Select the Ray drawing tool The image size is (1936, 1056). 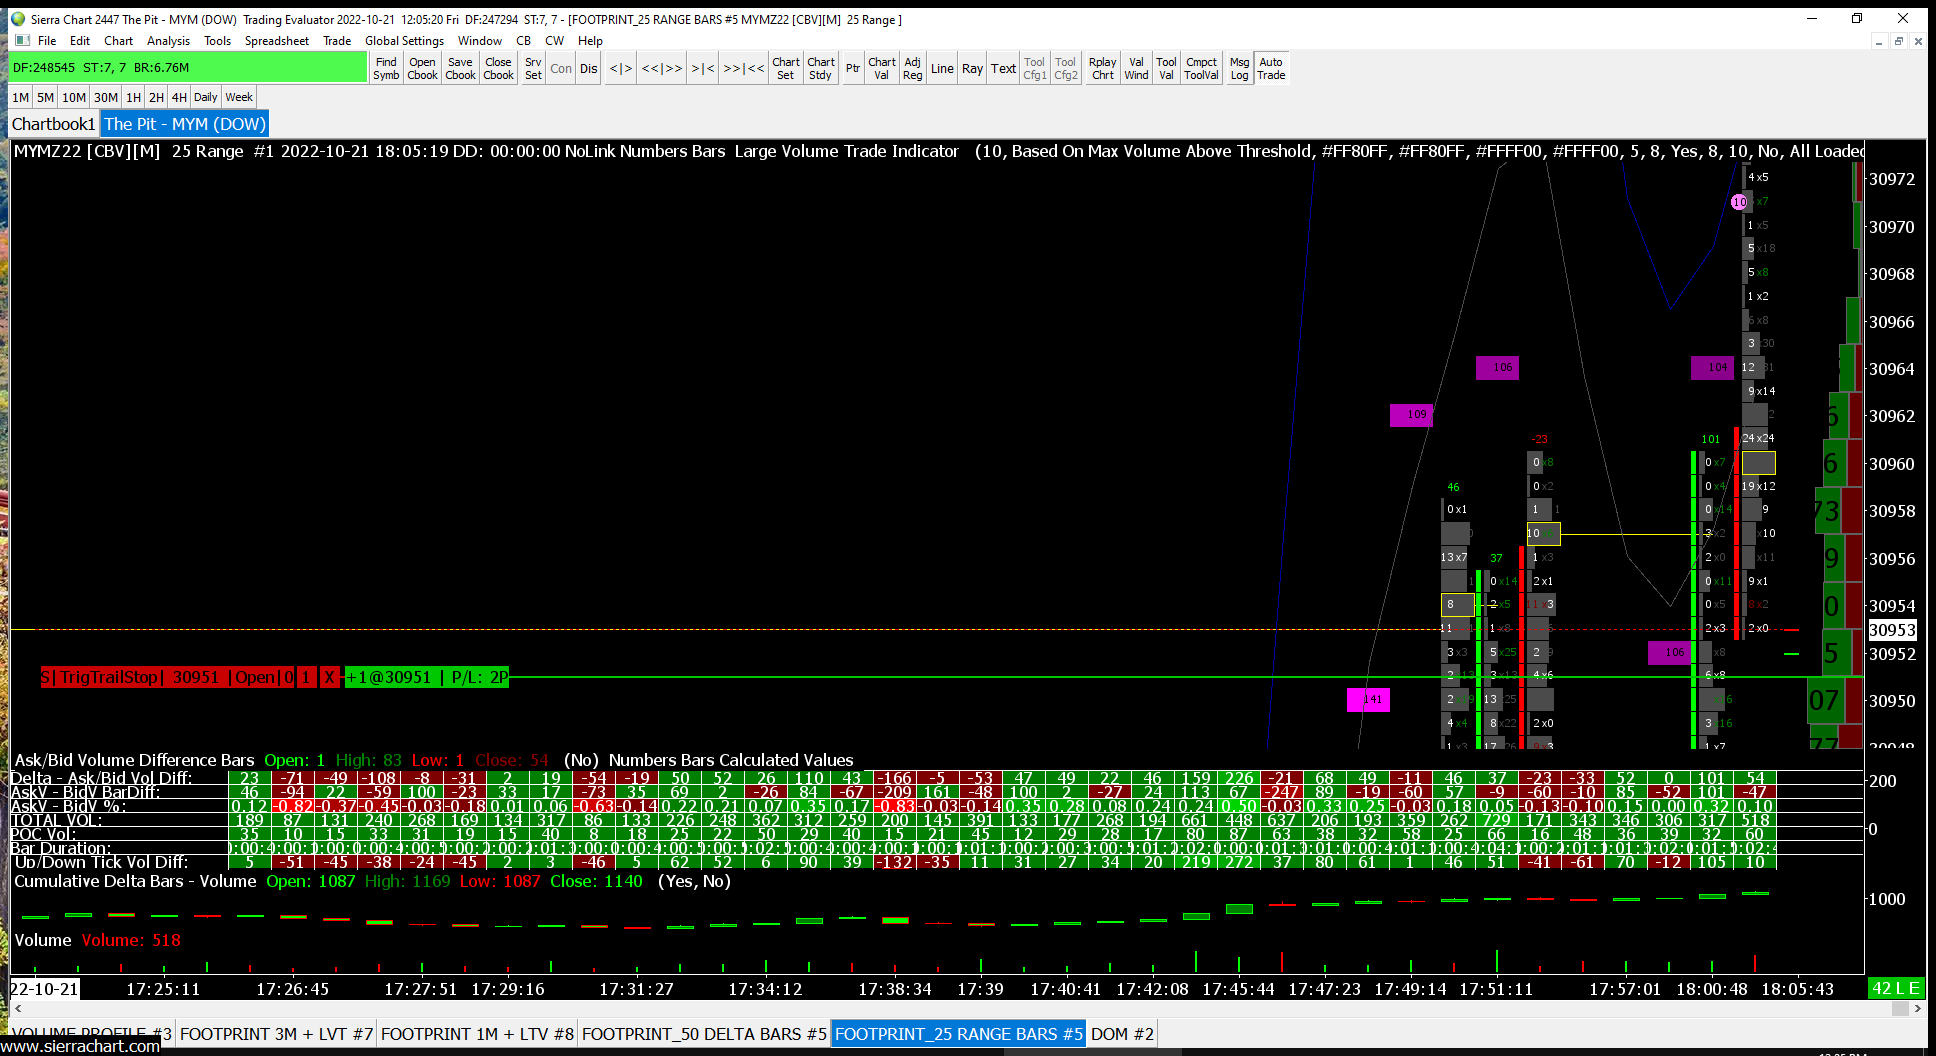[x=972, y=68]
